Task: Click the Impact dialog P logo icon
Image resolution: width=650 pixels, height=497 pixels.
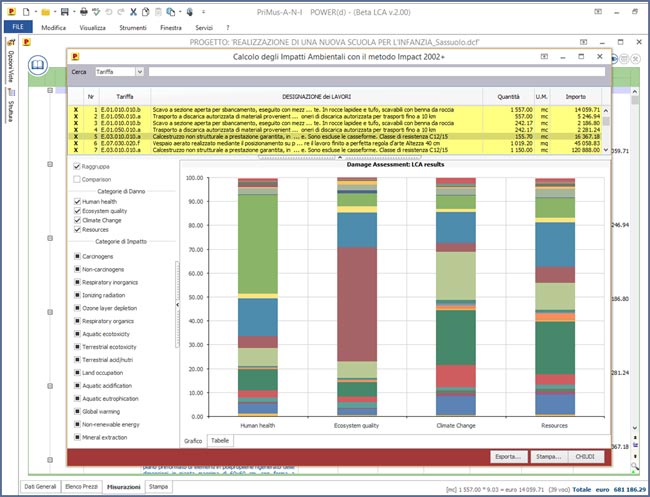Action: (x=75, y=57)
